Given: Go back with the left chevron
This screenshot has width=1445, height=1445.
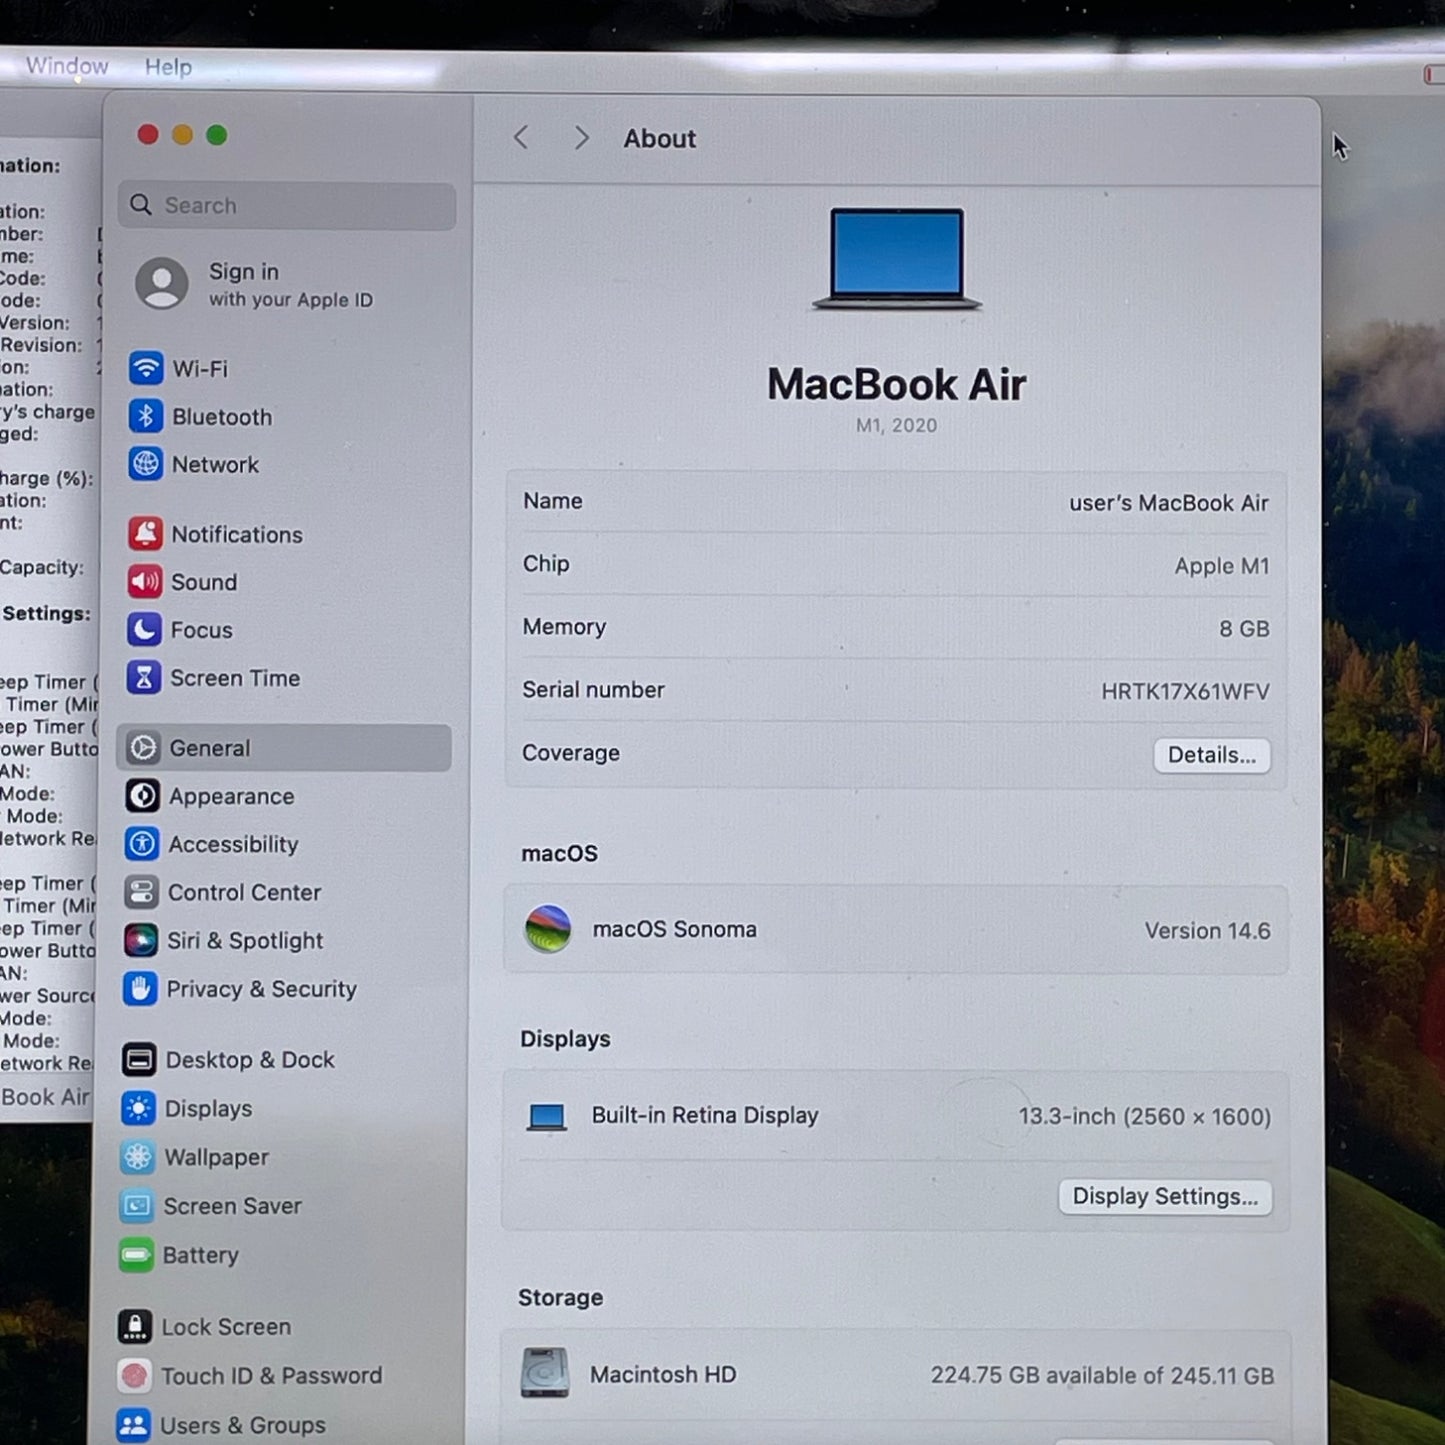Looking at the screenshot, I should pos(521,138).
